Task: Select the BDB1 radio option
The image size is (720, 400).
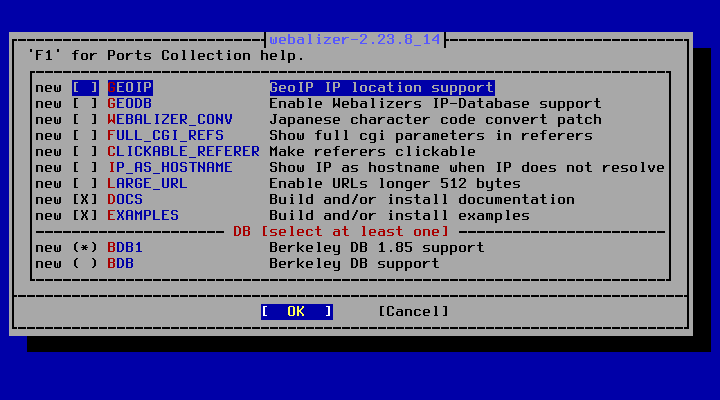Action: click(85, 248)
